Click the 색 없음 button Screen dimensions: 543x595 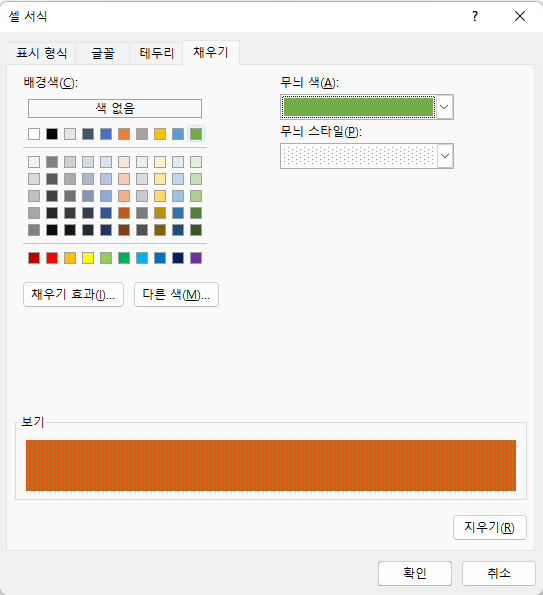(x=115, y=109)
